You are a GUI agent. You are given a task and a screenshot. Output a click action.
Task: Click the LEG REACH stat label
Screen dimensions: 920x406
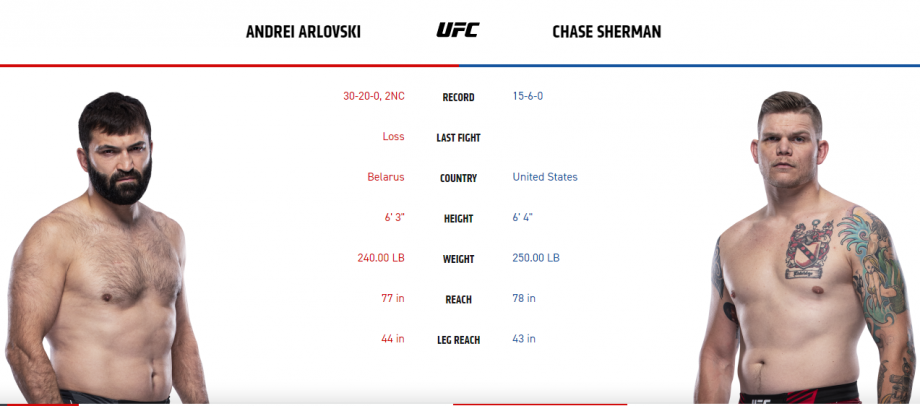(458, 340)
